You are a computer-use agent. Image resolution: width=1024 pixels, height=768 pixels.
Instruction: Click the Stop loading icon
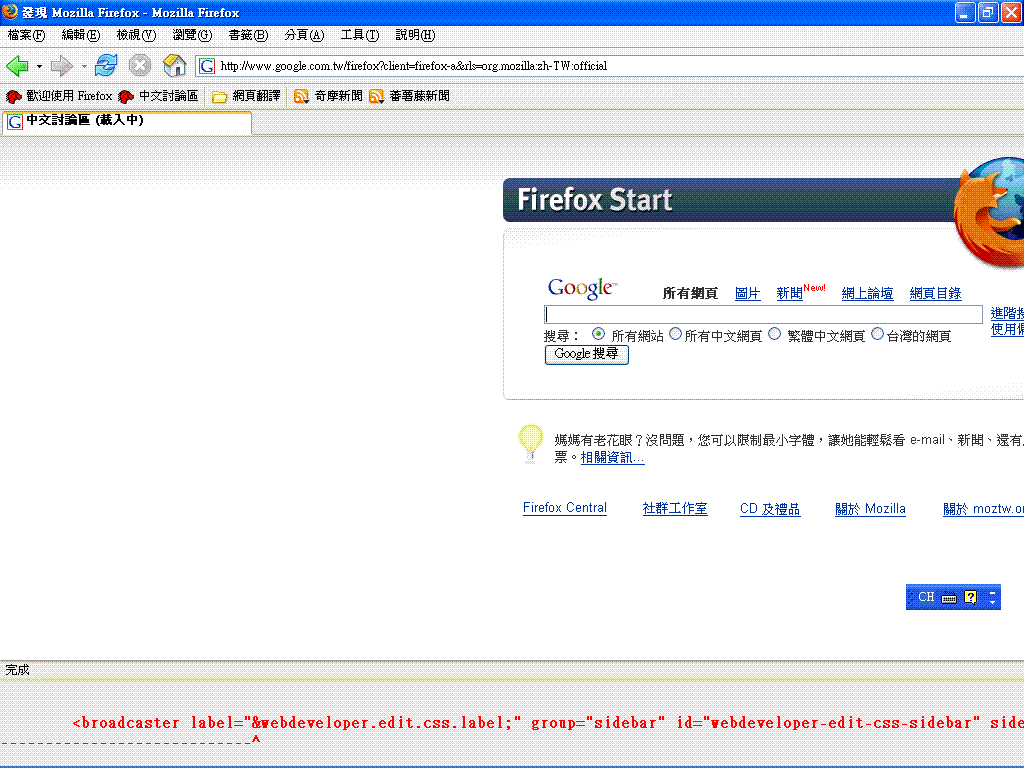coord(139,65)
